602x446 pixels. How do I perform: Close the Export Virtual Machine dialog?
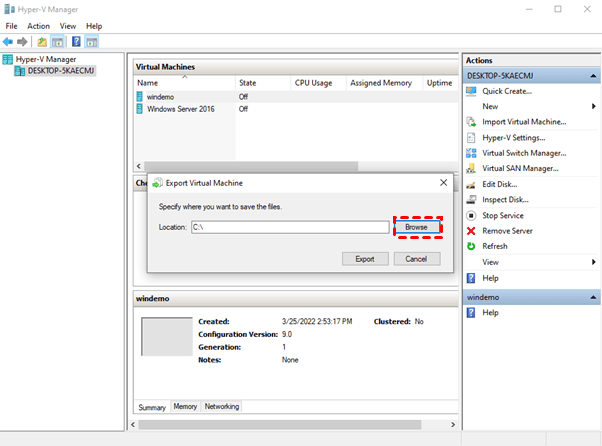coord(443,183)
